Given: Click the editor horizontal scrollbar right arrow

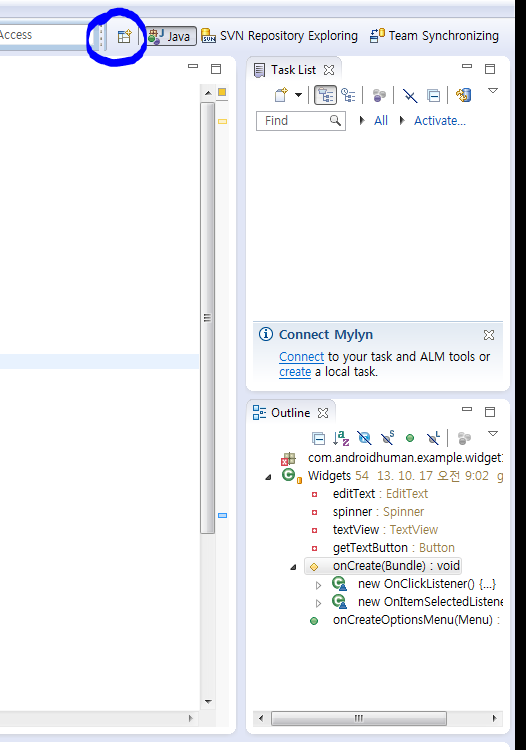Looking at the screenshot, I should (x=191, y=718).
